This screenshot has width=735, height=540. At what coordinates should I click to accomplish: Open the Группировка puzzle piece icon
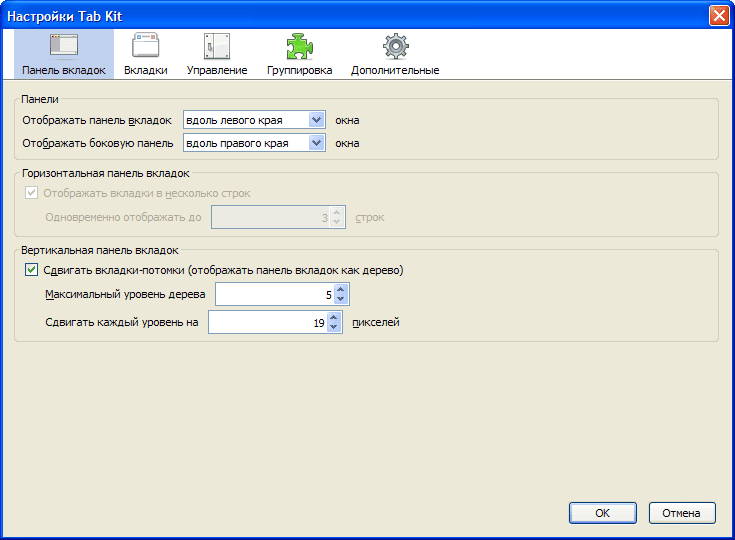(300, 46)
